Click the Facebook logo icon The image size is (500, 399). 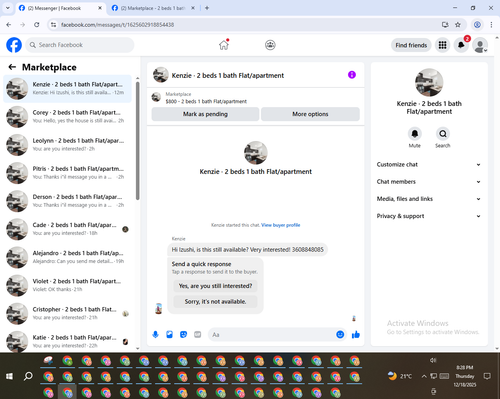(14, 45)
